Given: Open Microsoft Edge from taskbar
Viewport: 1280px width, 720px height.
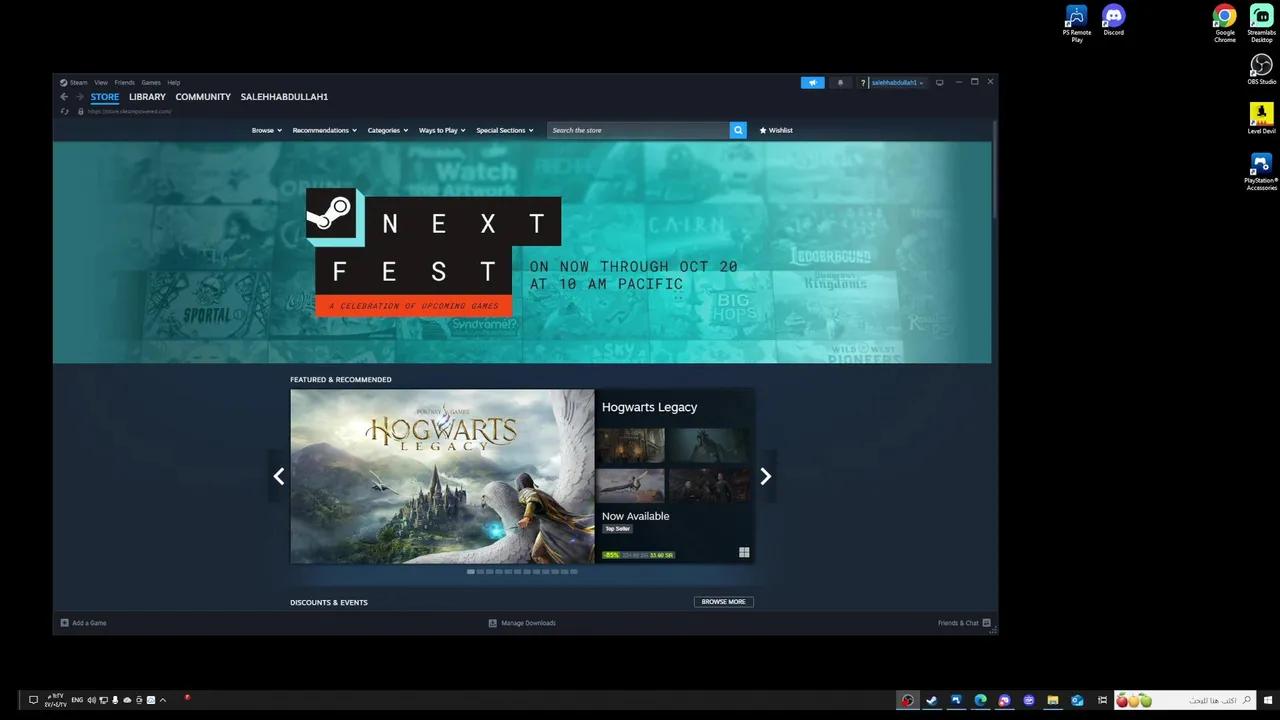Looking at the screenshot, I should click(980, 700).
